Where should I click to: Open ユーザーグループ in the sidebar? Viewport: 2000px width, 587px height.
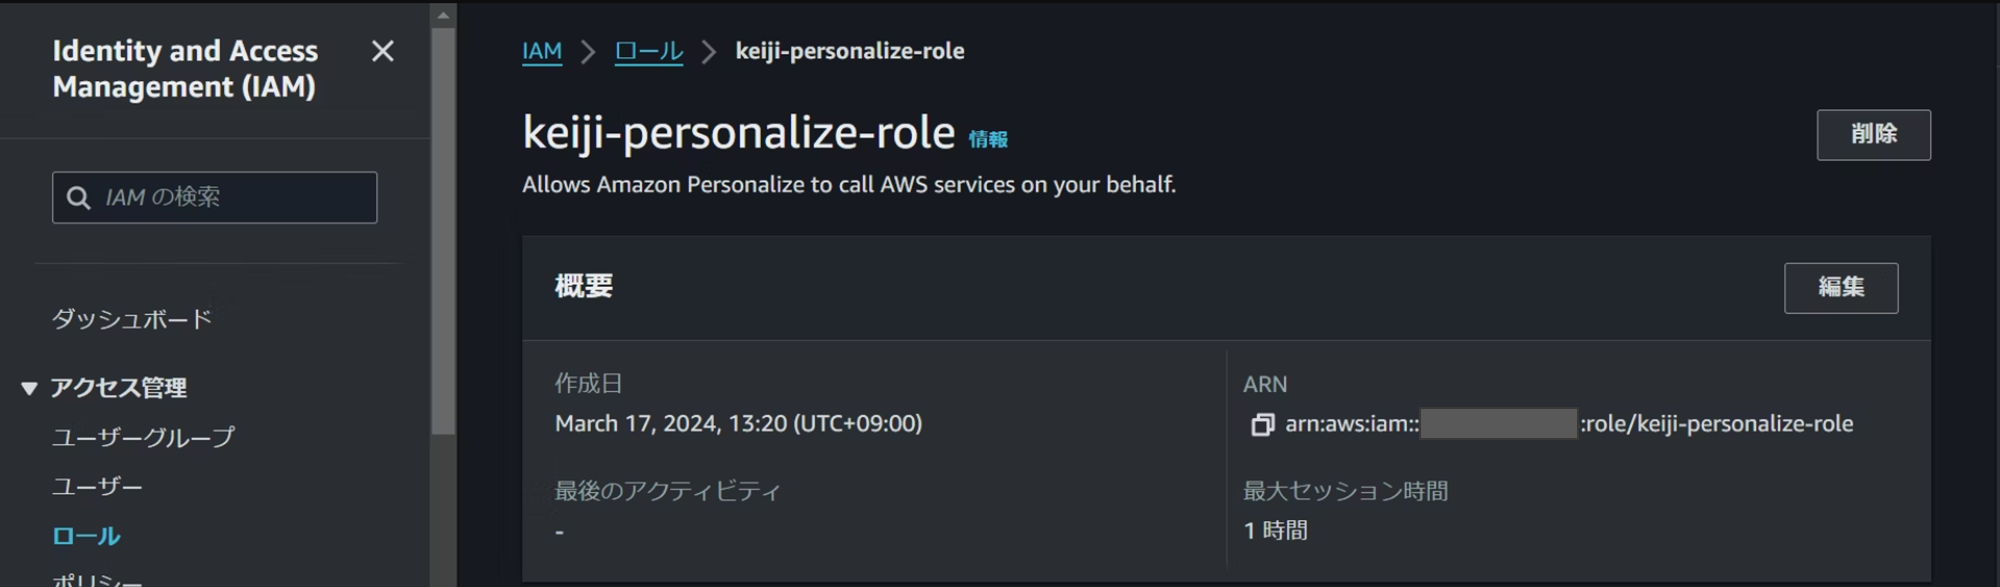pos(143,437)
